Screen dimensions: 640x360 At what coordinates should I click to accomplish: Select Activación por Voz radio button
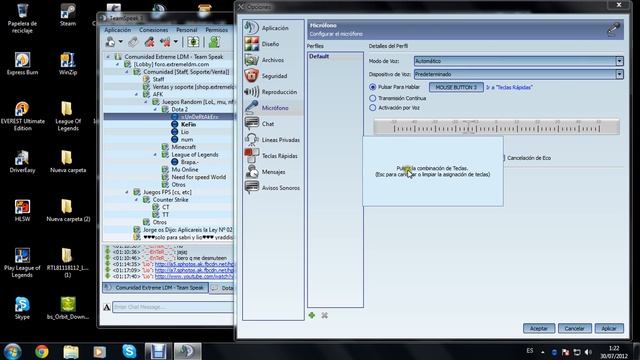pyautogui.click(x=372, y=108)
